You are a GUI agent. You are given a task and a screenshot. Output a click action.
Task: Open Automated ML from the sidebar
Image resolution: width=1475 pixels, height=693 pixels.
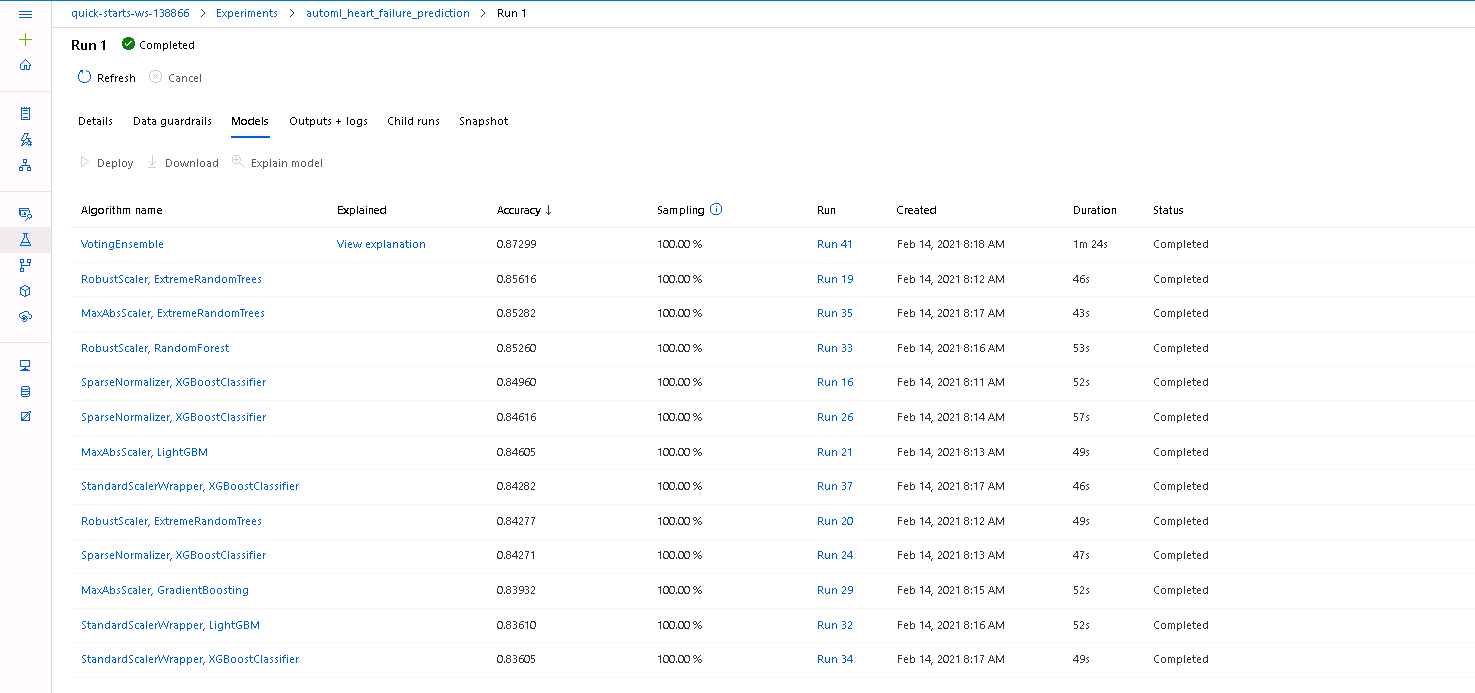25,139
